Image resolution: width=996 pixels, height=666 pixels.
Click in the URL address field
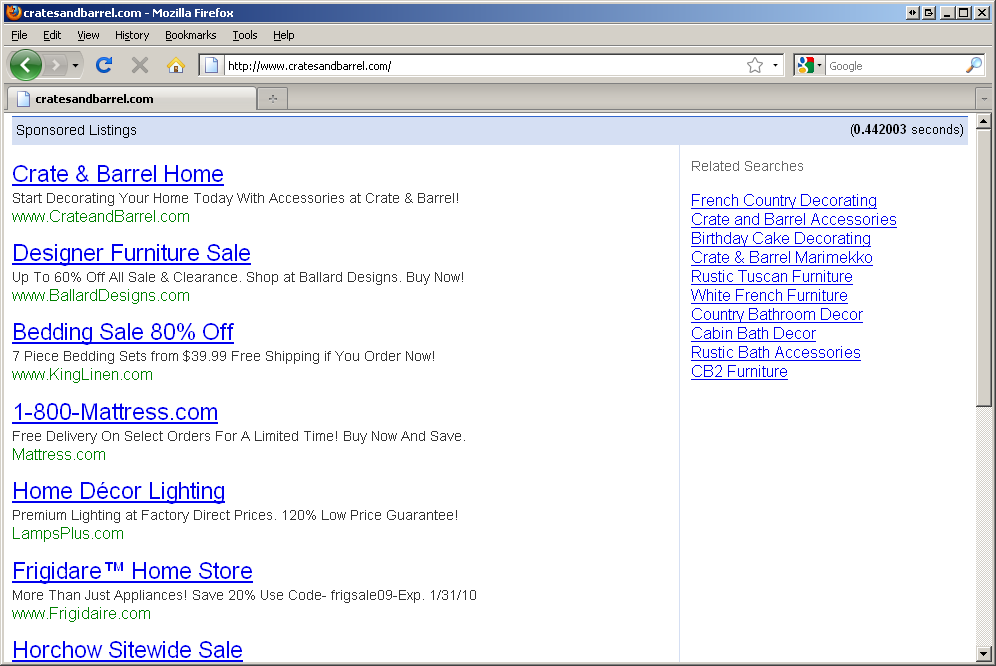pyautogui.click(x=483, y=66)
